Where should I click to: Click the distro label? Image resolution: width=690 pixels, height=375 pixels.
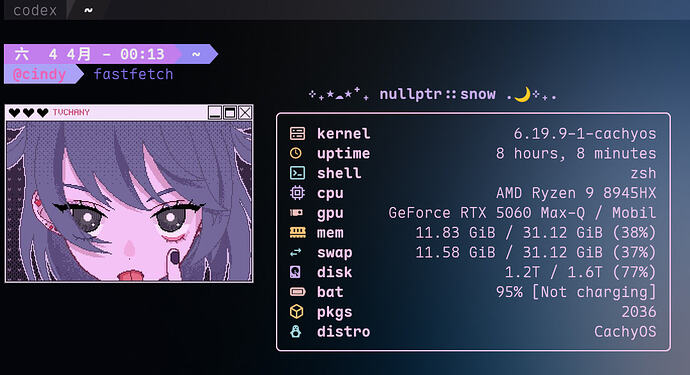tap(344, 331)
